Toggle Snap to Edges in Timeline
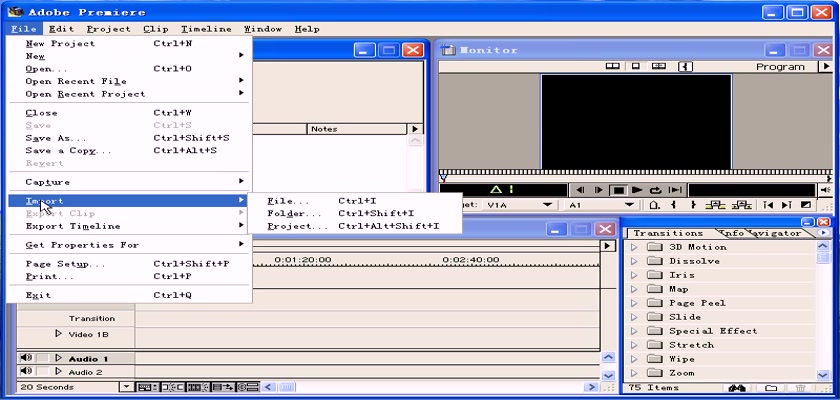Screen dimensions: 840x400 coord(172,387)
